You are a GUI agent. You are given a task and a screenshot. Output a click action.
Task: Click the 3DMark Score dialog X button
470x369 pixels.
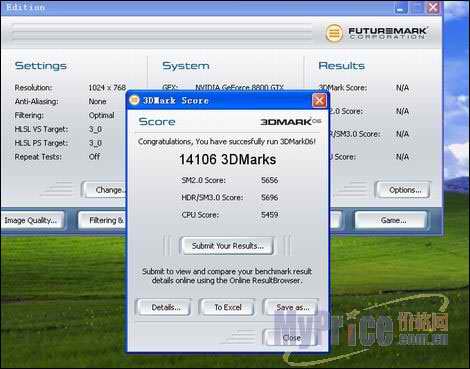[x=319, y=100]
